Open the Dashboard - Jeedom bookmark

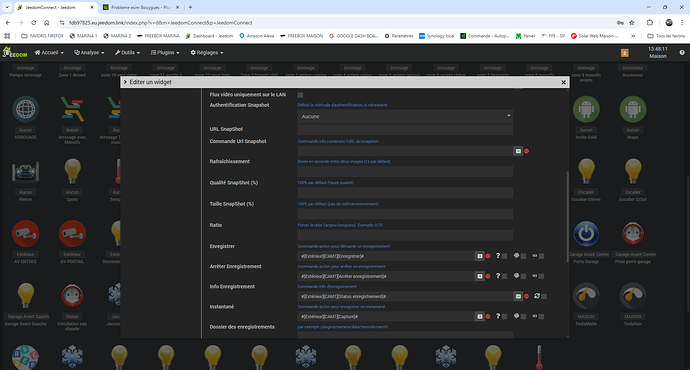coord(209,36)
